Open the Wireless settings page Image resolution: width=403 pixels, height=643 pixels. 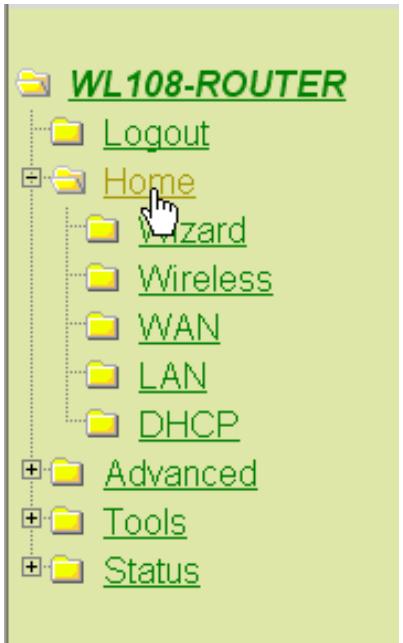coord(205,280)
